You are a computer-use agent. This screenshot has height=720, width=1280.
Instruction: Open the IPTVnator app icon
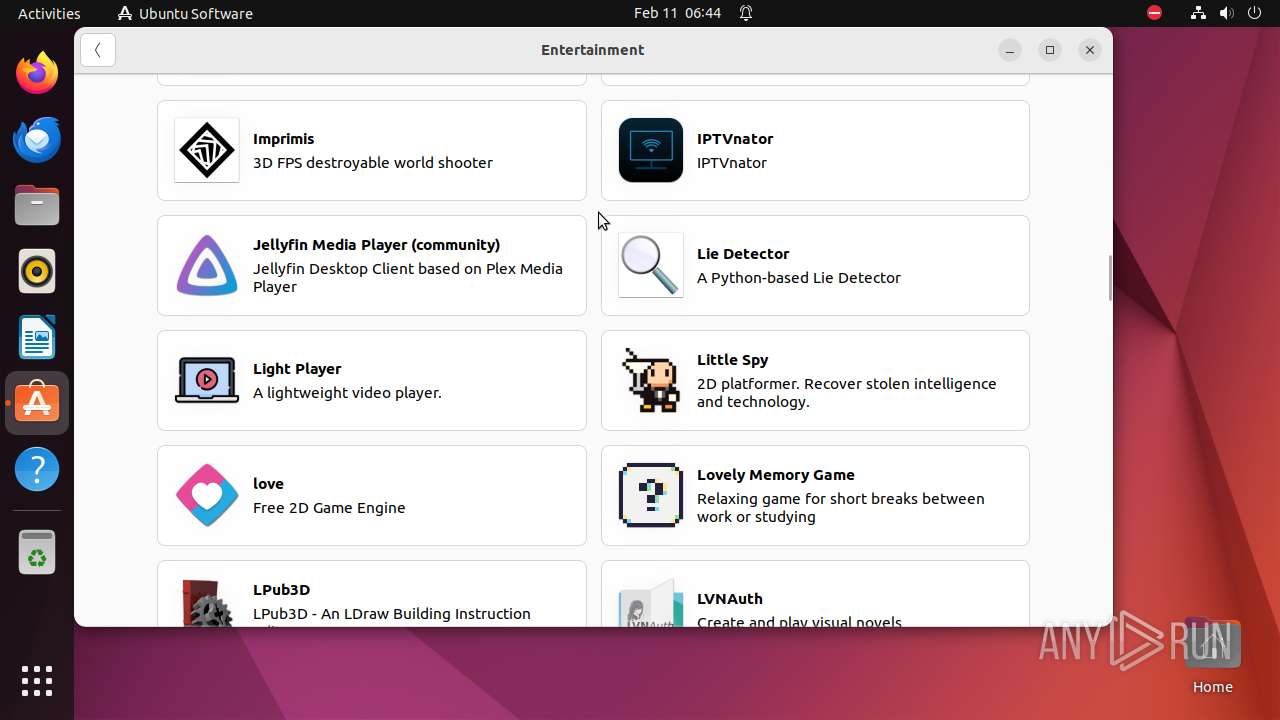[x=651, y=150]
